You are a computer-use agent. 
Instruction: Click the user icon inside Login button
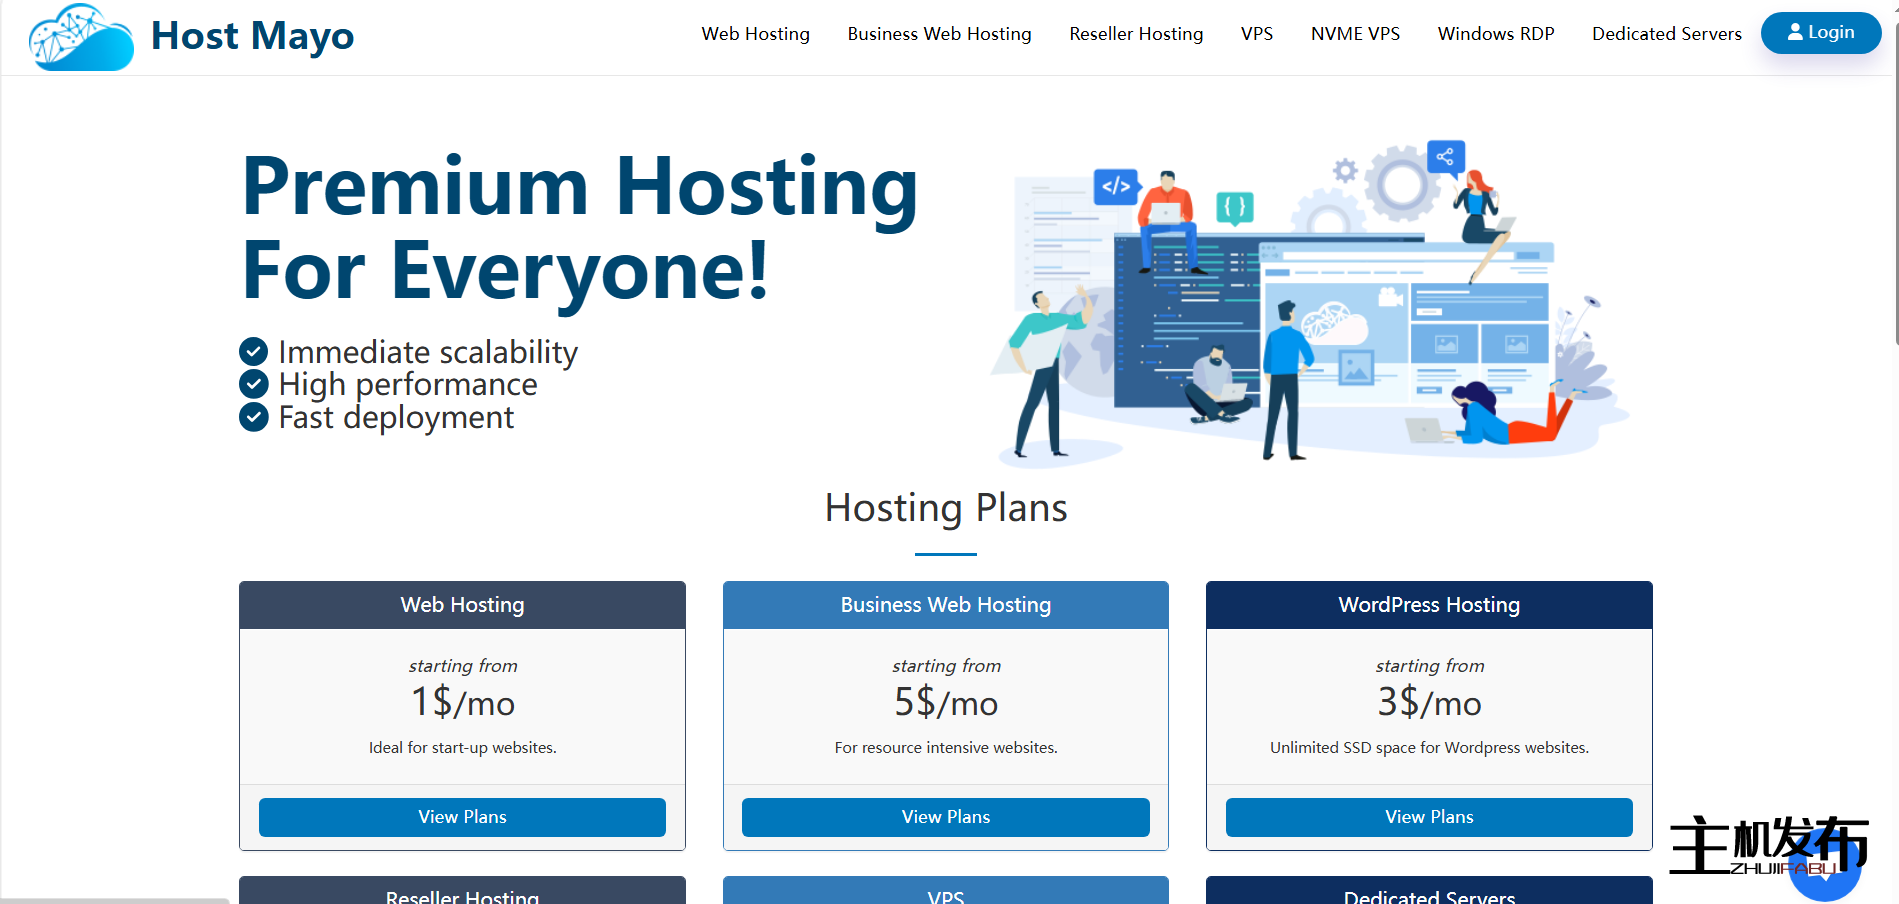[1795, 32]
